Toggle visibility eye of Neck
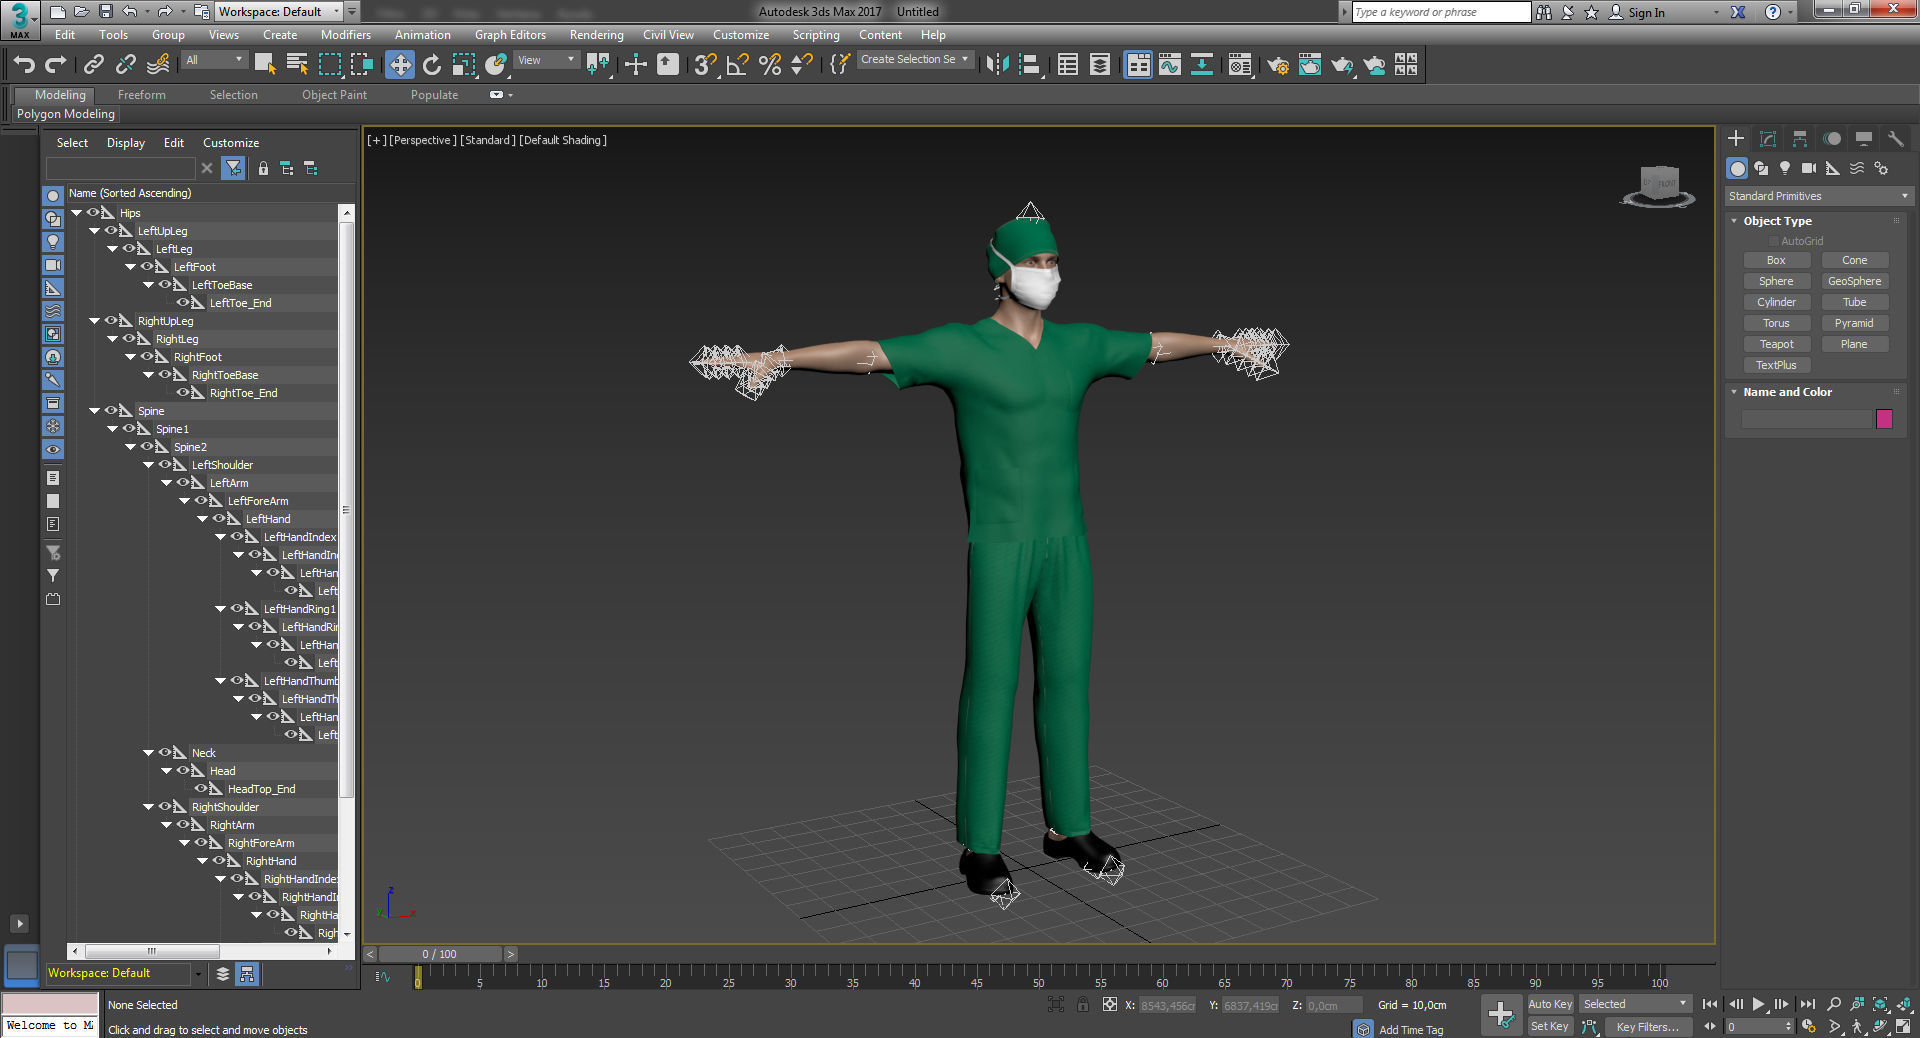Image resolution: width=1920 pixels, height=1038 pixels. point(165,752)
